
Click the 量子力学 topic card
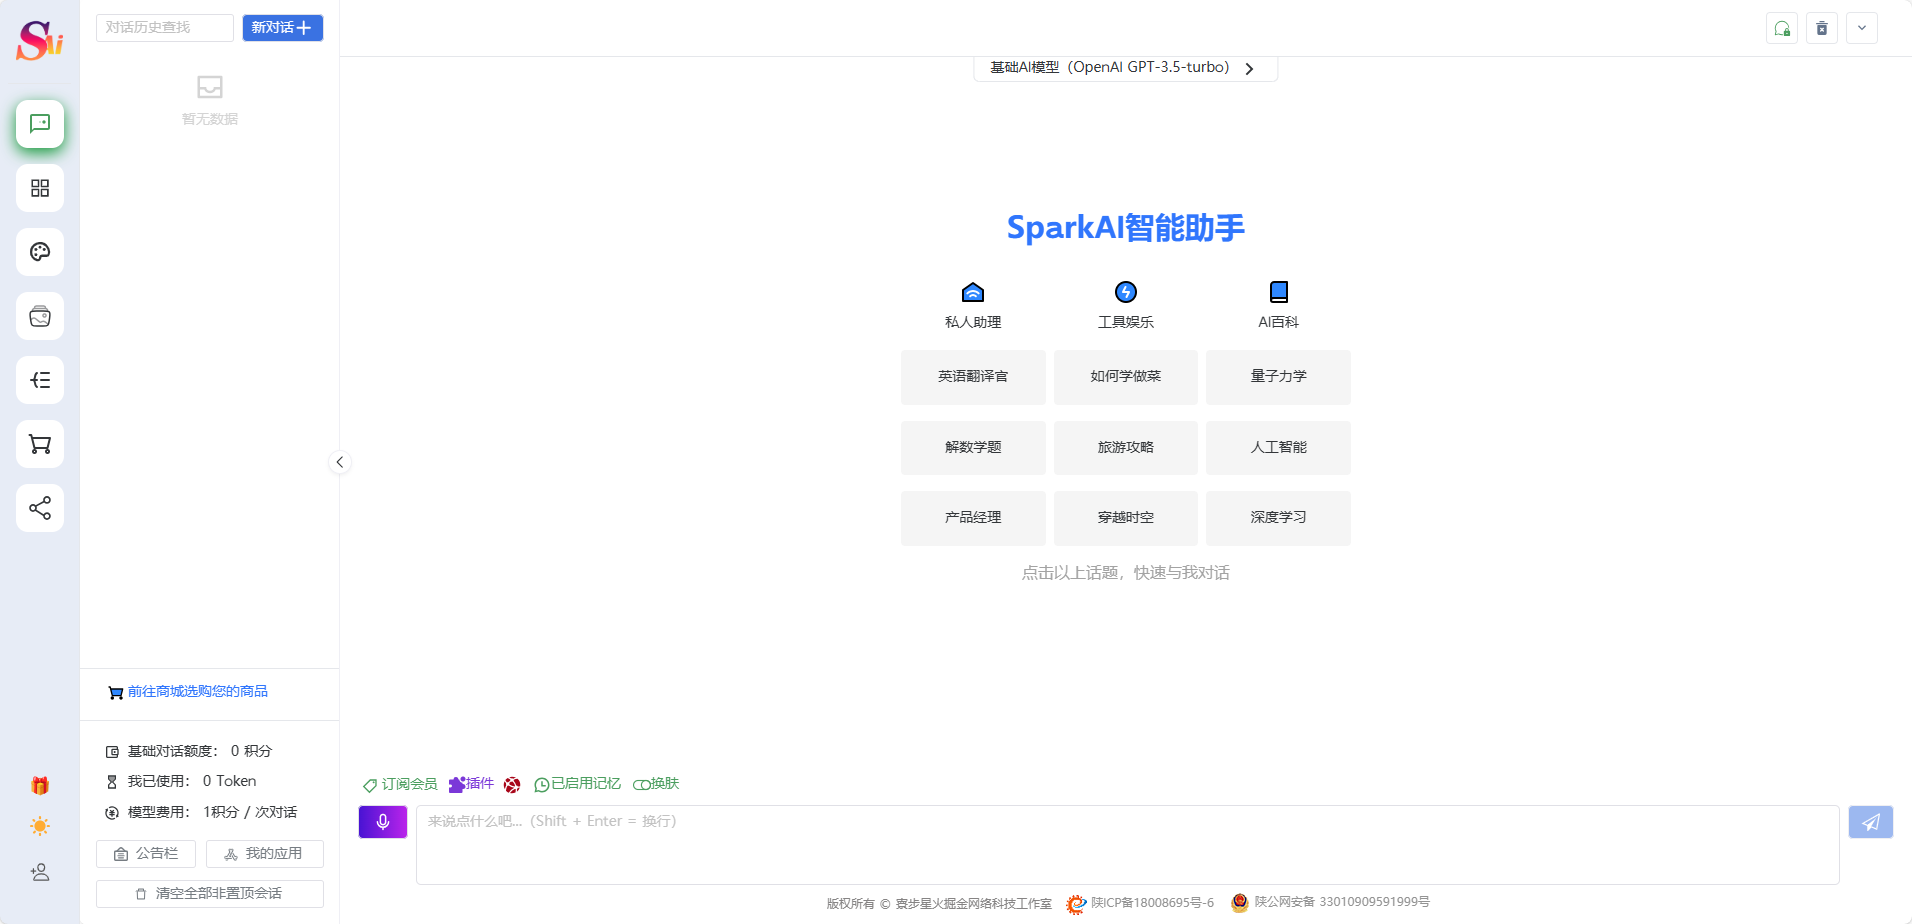(1278, 377)
